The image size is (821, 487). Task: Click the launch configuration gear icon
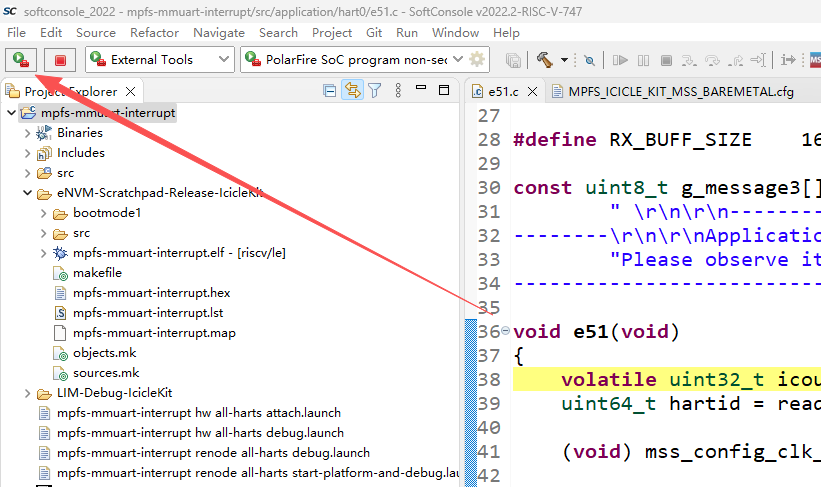click(x=477, y=59)
